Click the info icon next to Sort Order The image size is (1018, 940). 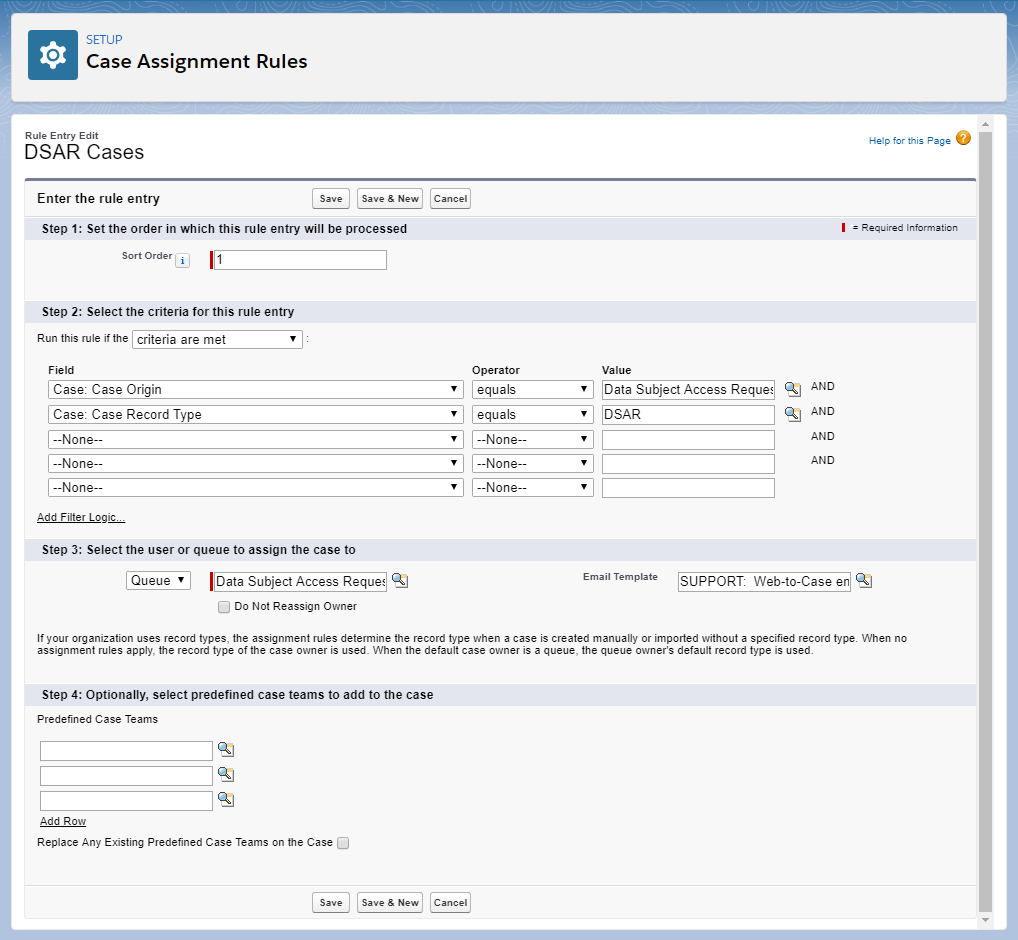tap(182, 260)
